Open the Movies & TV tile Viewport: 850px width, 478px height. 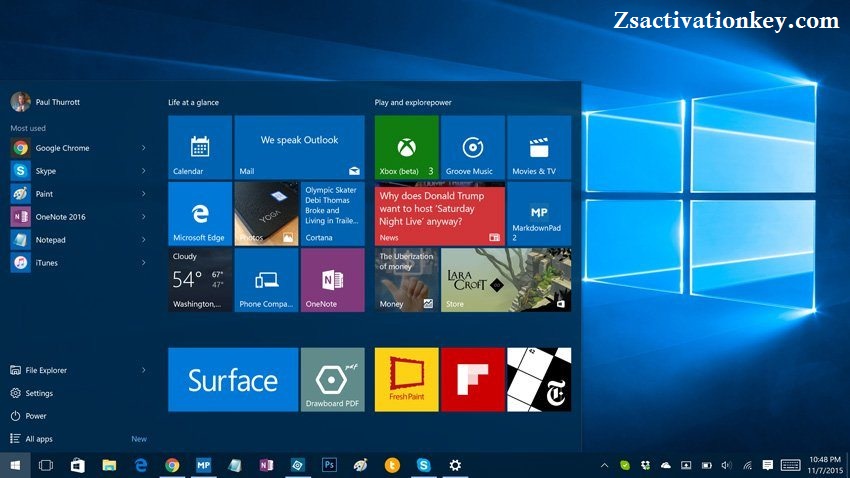click(539, 147)
